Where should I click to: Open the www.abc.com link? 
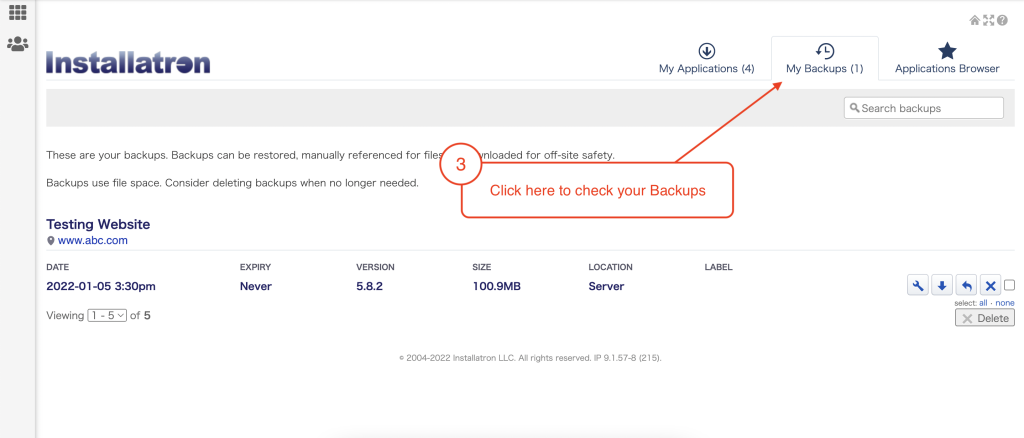coord(93,240)
